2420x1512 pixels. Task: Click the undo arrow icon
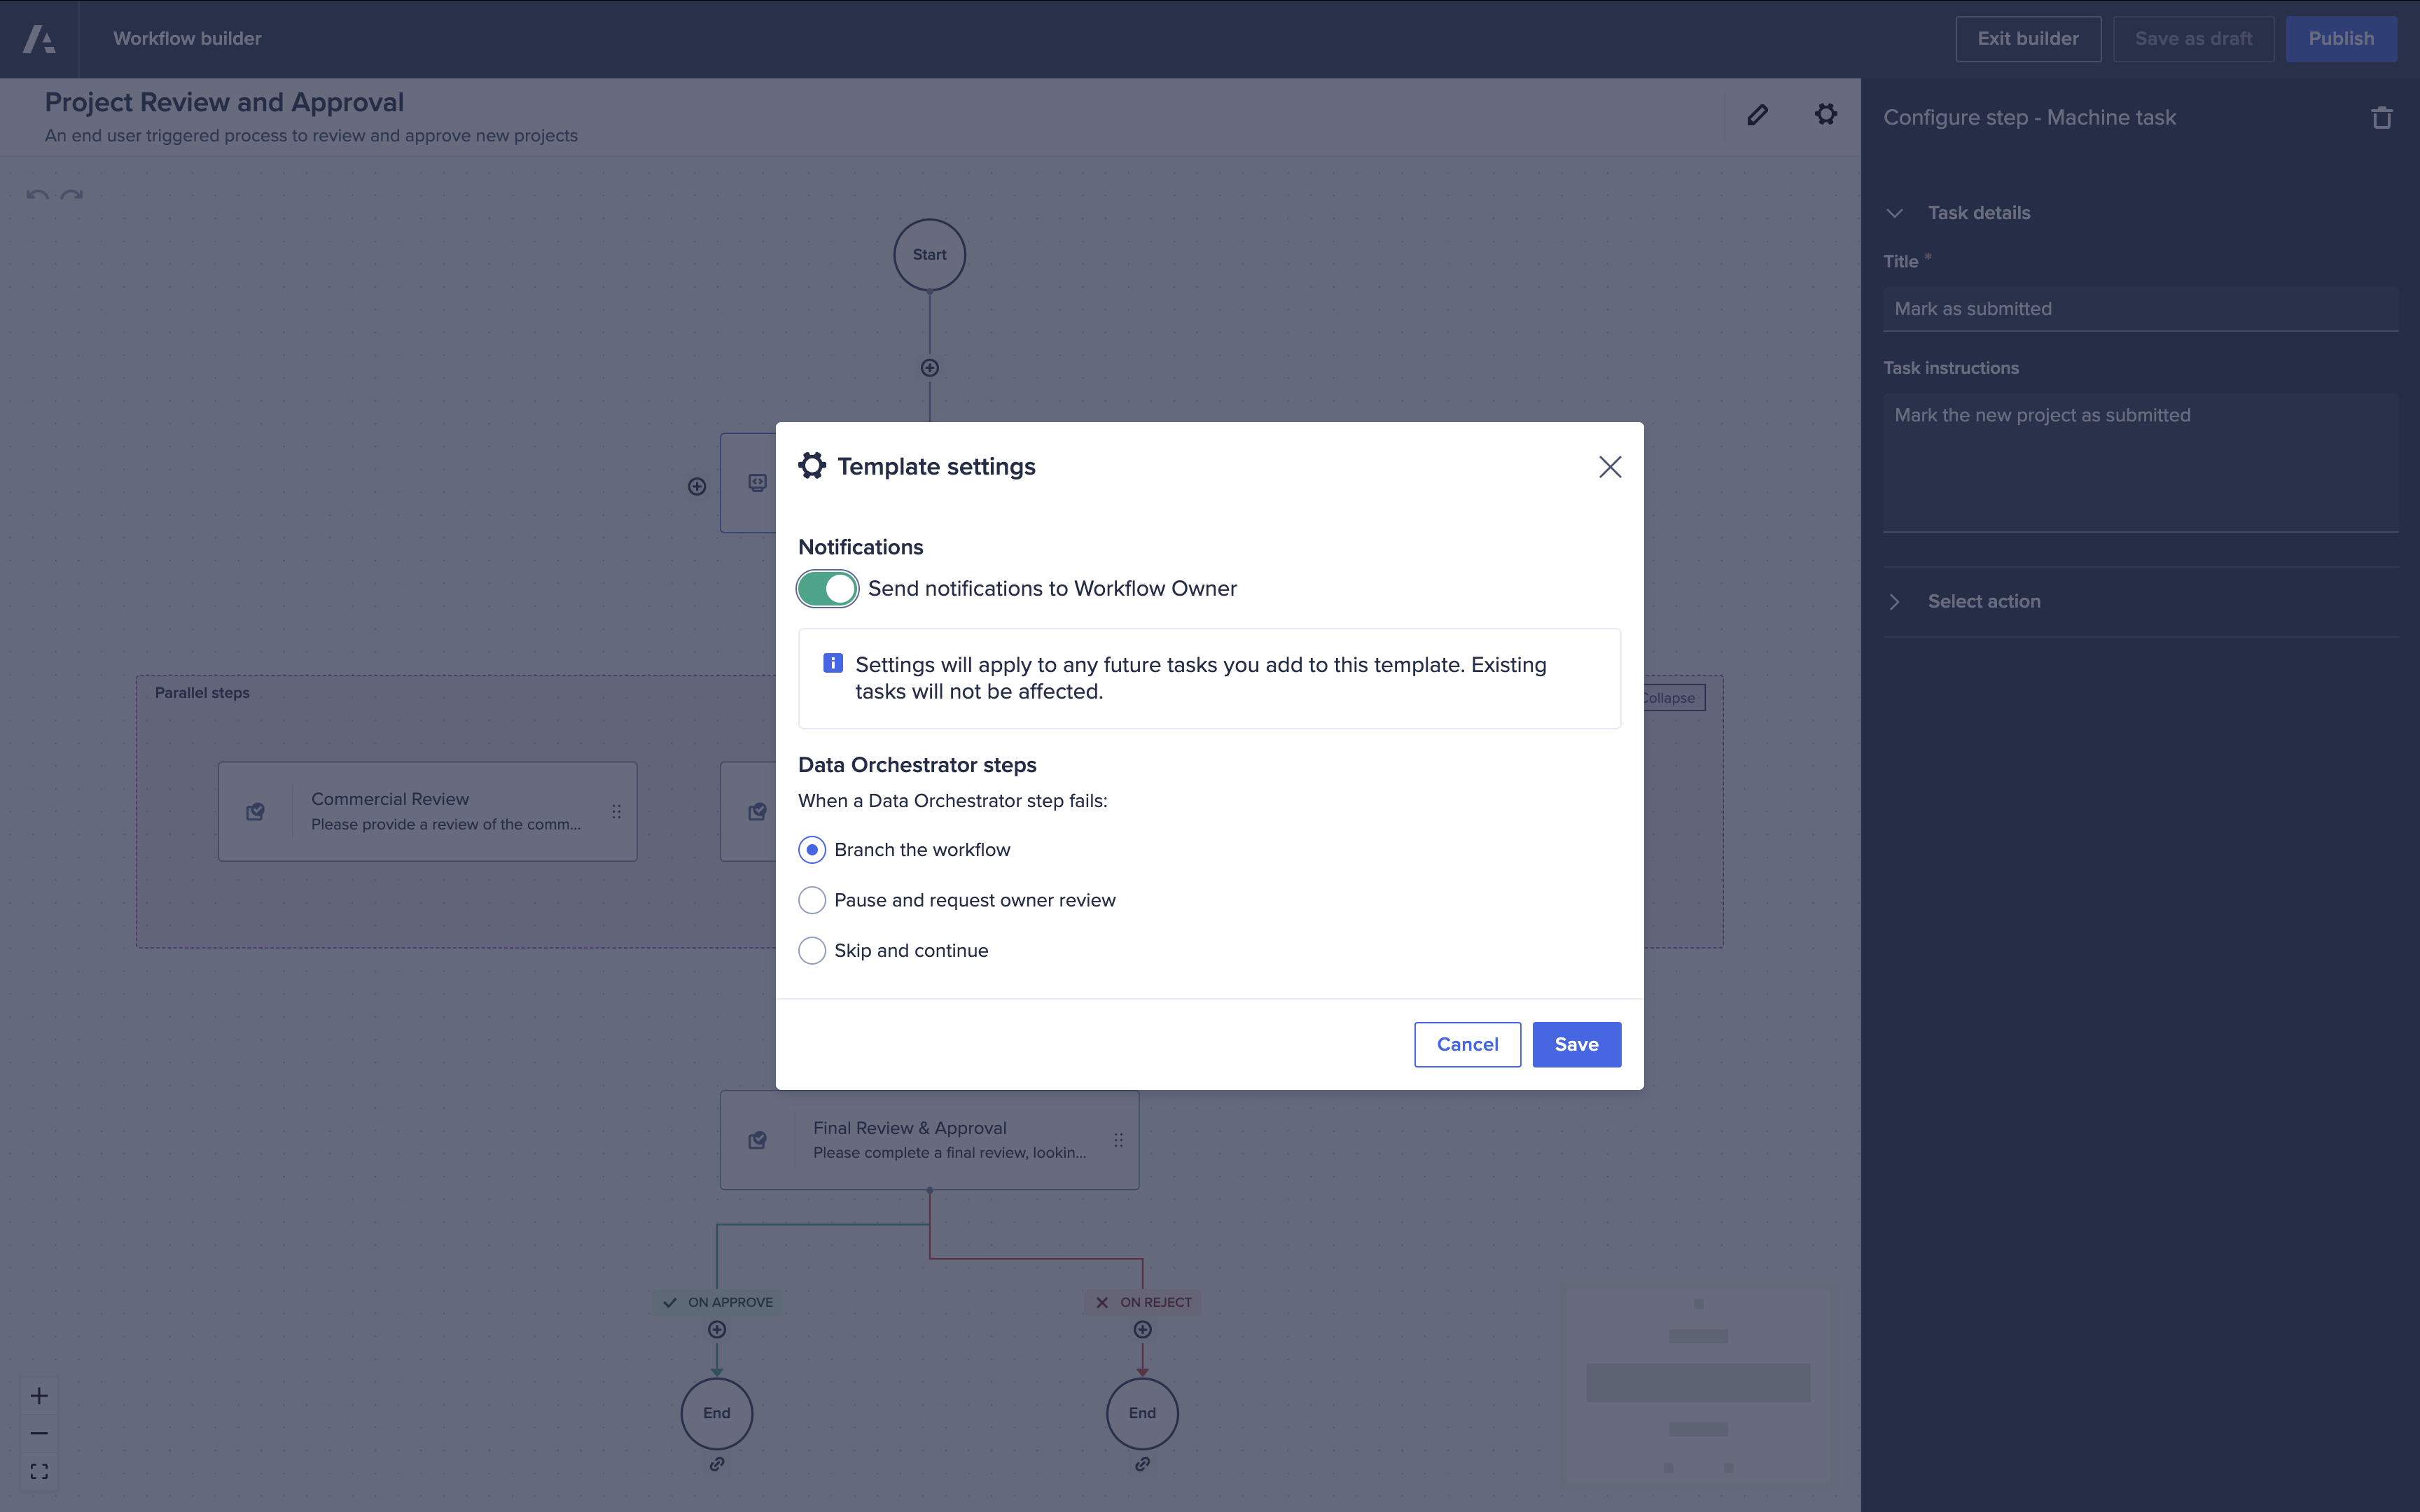tap(37, 195)
